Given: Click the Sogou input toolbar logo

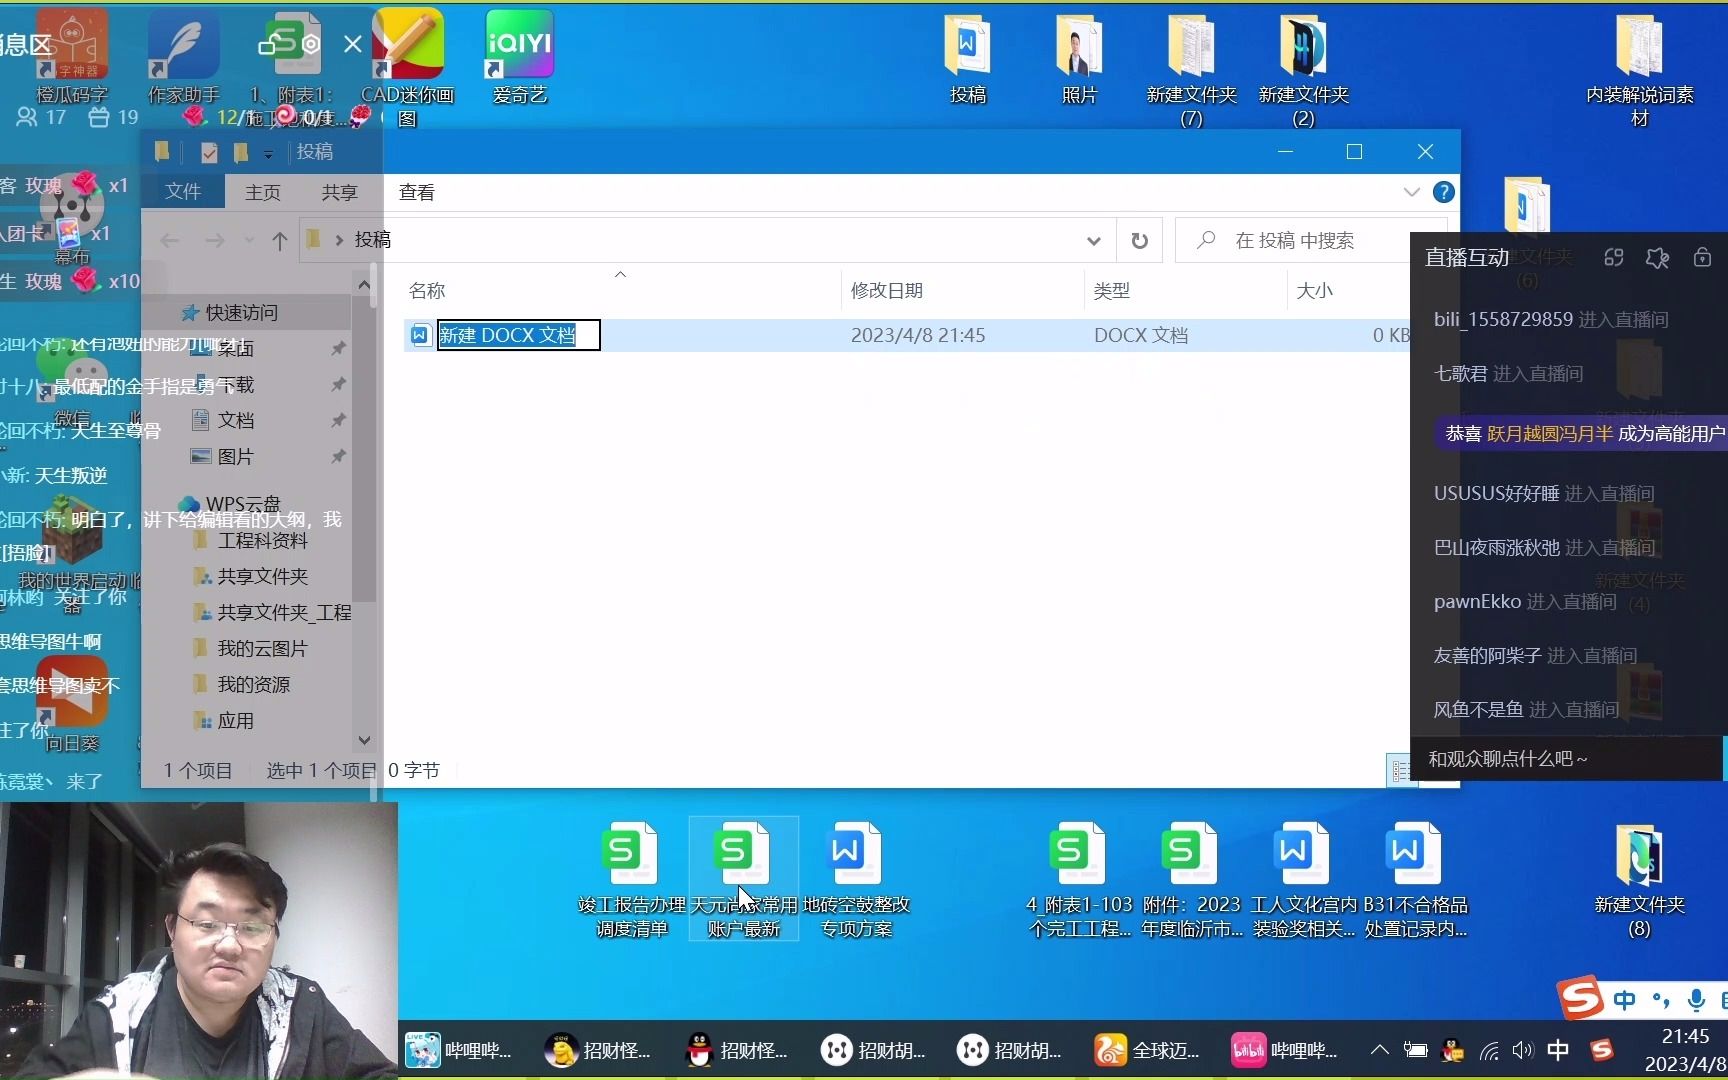Looking at the screenshot, I should pos(1581,998).
